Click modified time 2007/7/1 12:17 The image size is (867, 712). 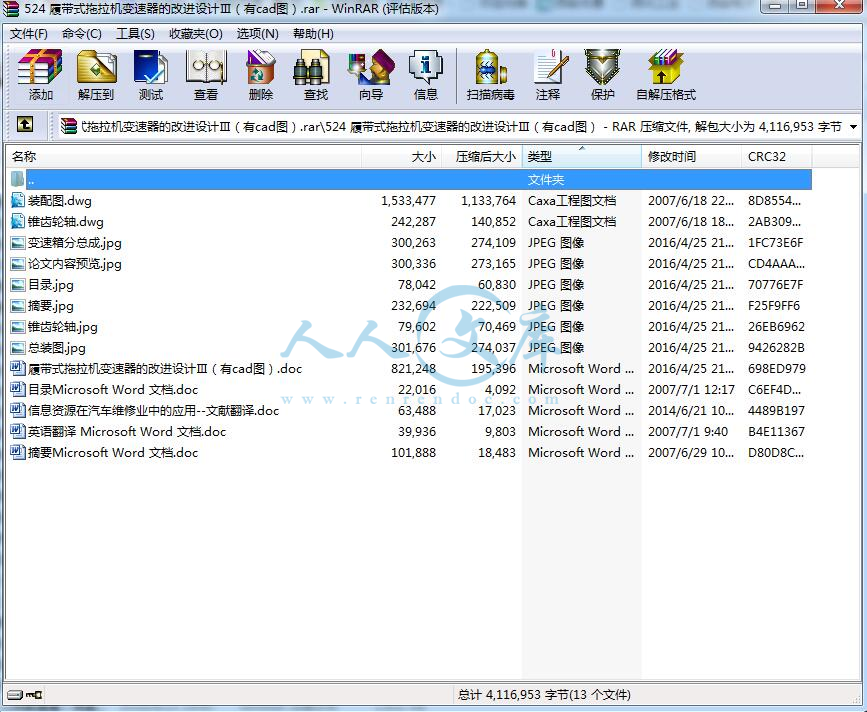[x=691, y=389]
